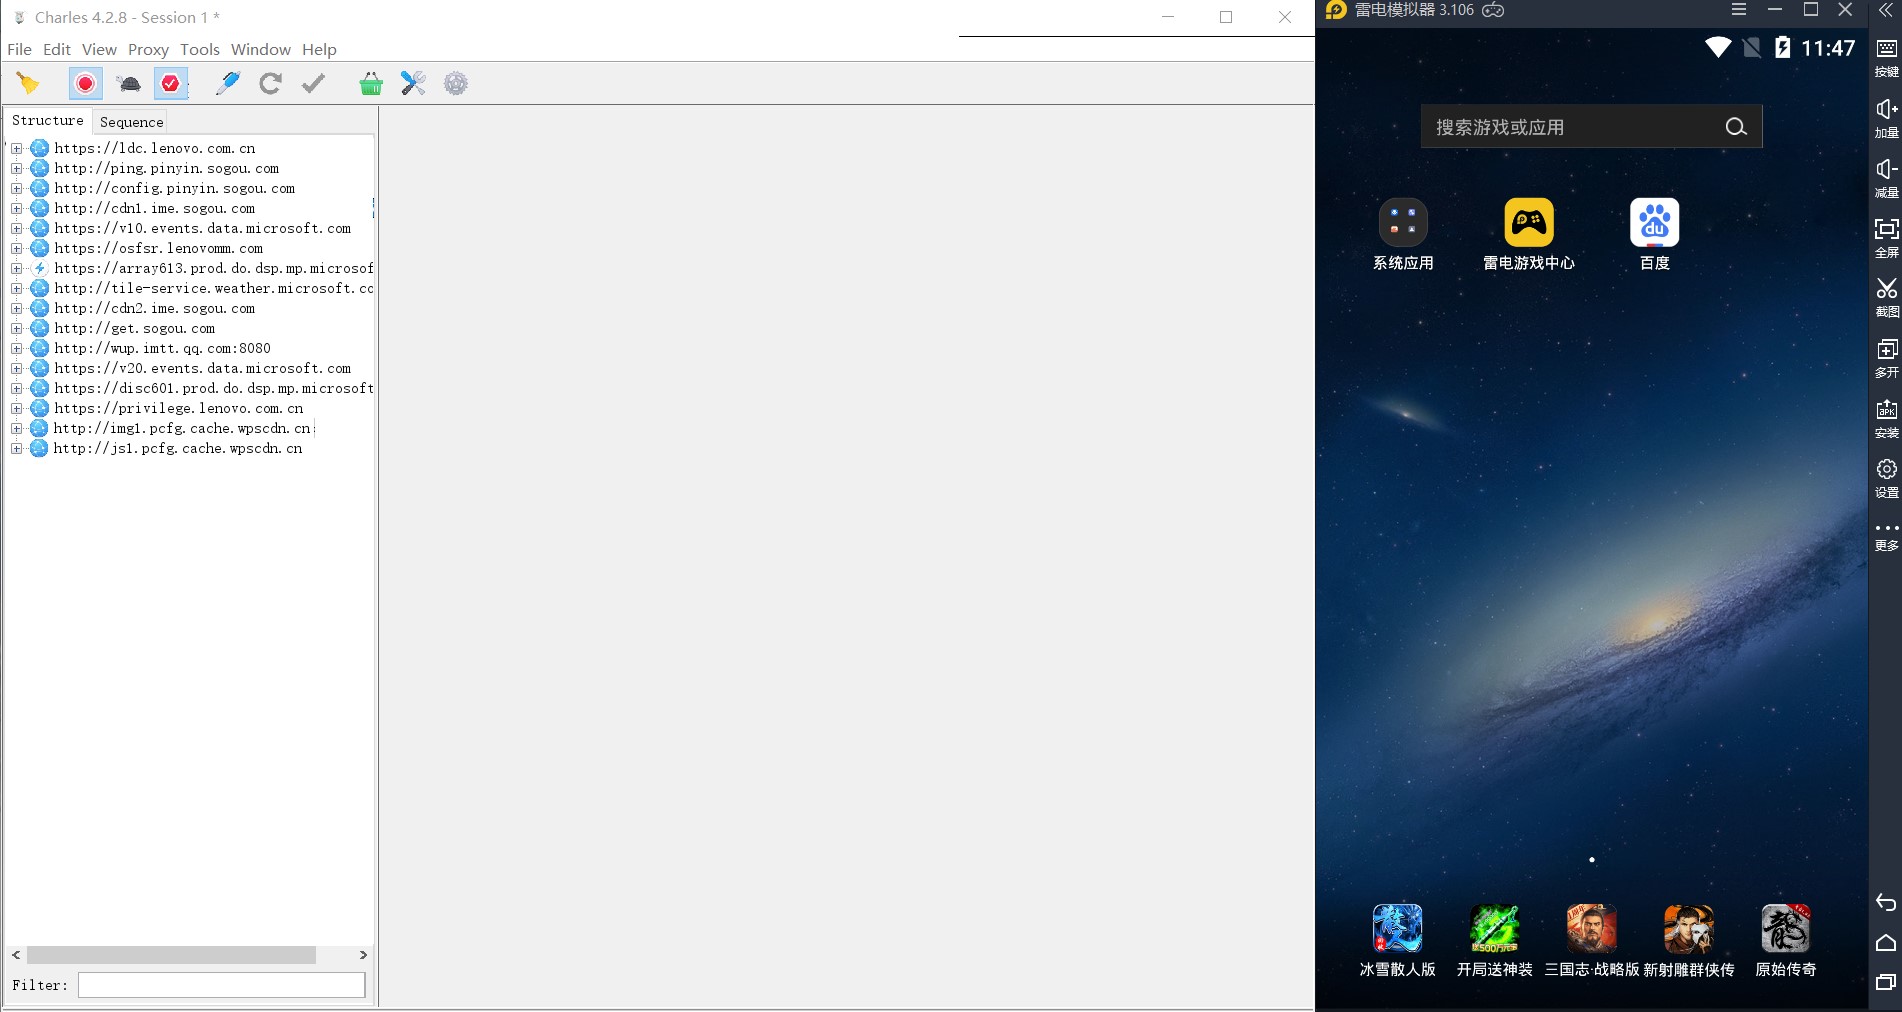Toggle the turtle Throttling icon
Screen dimensions: 1902x1012
(129, 84)
